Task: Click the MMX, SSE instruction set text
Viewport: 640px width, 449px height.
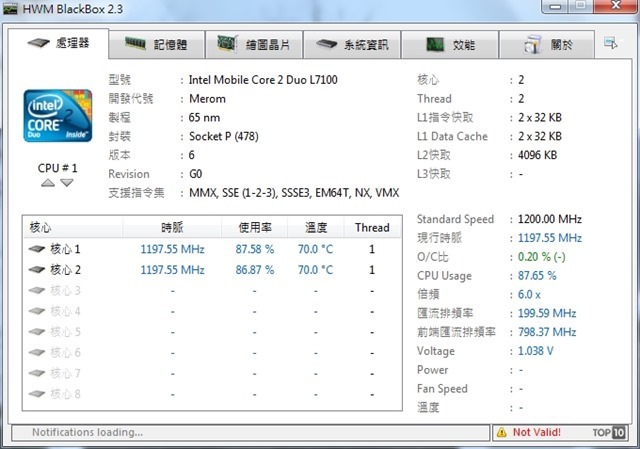Action: pyautogui.click(x=294, y=193)
